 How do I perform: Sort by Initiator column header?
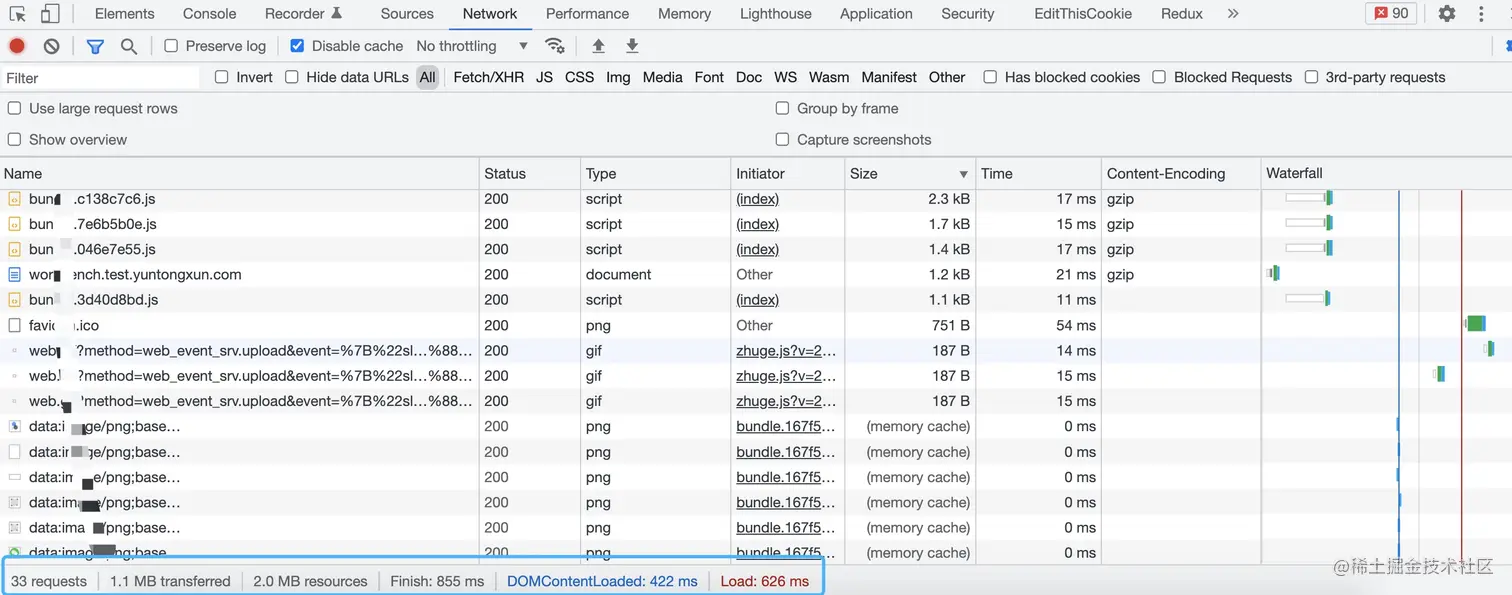pos(788,174)
